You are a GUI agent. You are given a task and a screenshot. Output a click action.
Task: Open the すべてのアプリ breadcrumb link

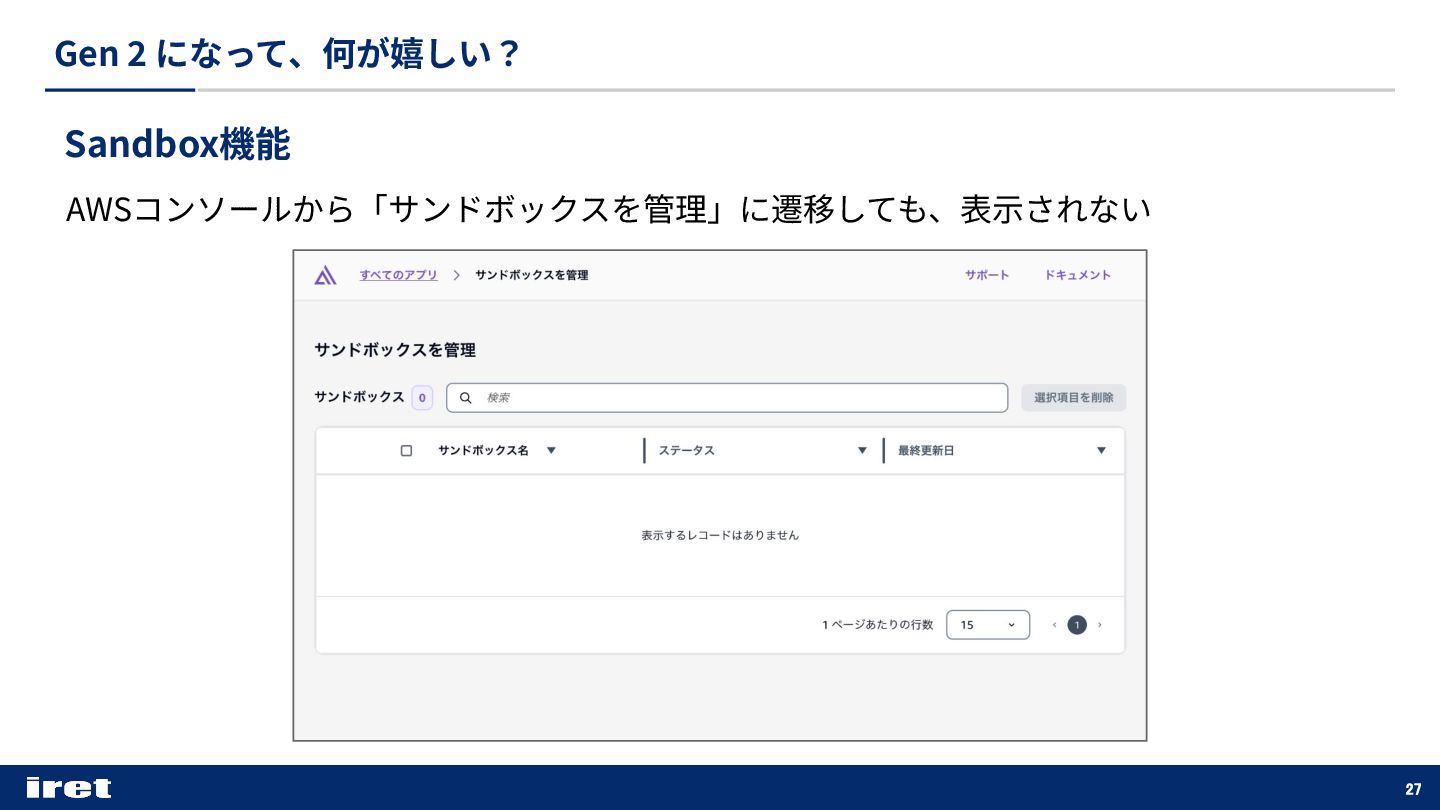(x=399, y=275)
